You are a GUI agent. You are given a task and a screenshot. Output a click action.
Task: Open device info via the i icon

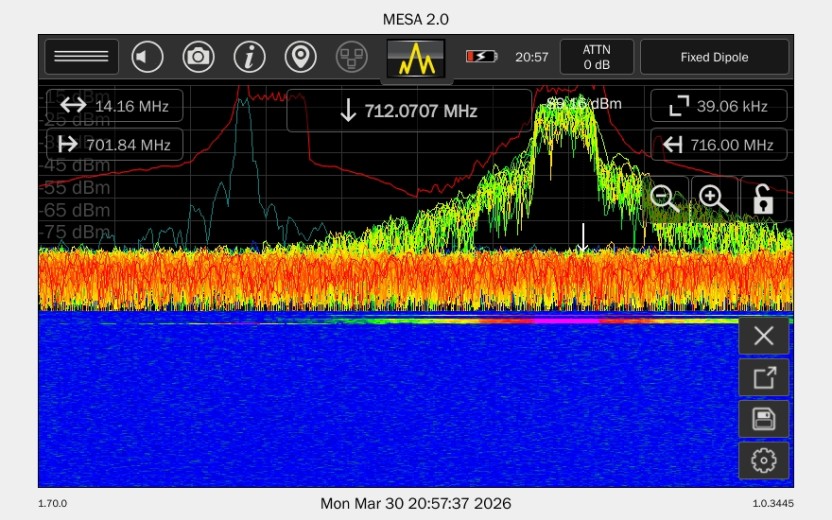click(250, 57)
